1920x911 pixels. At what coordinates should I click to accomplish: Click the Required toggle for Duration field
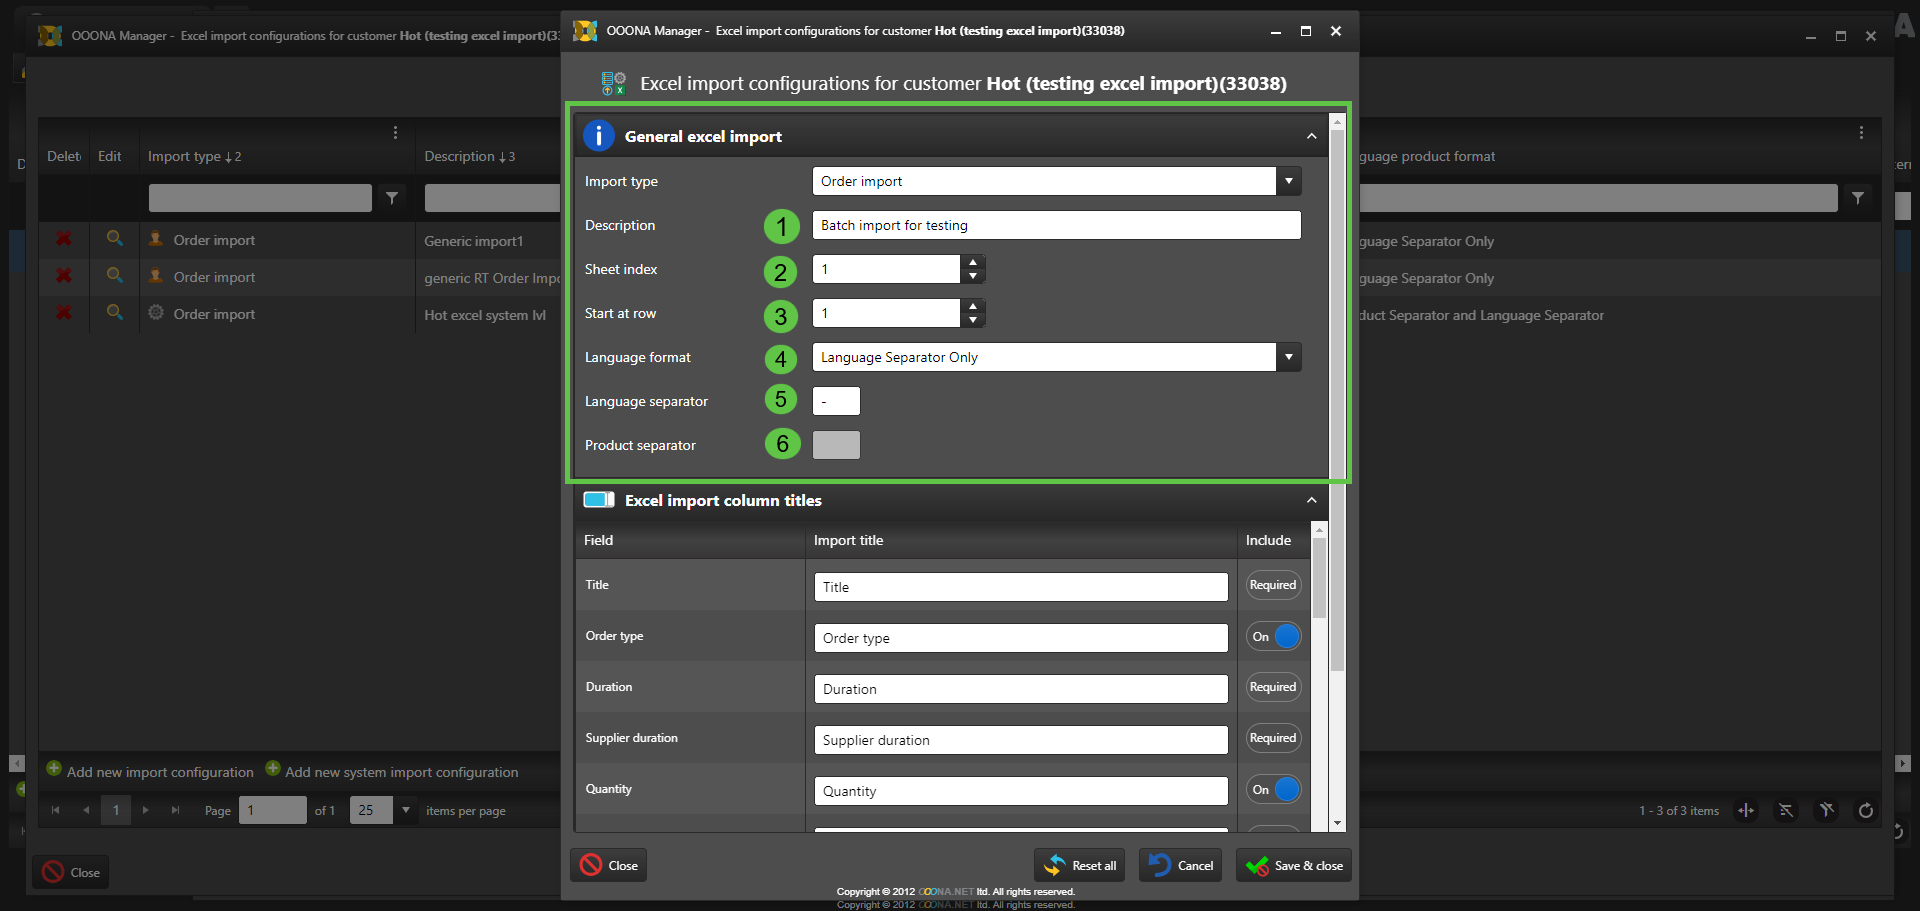1273,687
